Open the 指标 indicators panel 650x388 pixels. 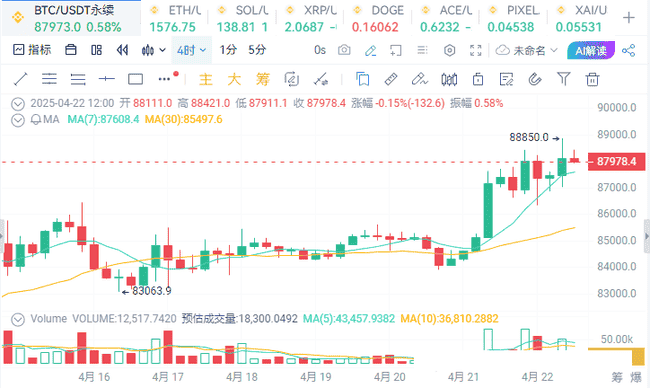tap(32, 50)
